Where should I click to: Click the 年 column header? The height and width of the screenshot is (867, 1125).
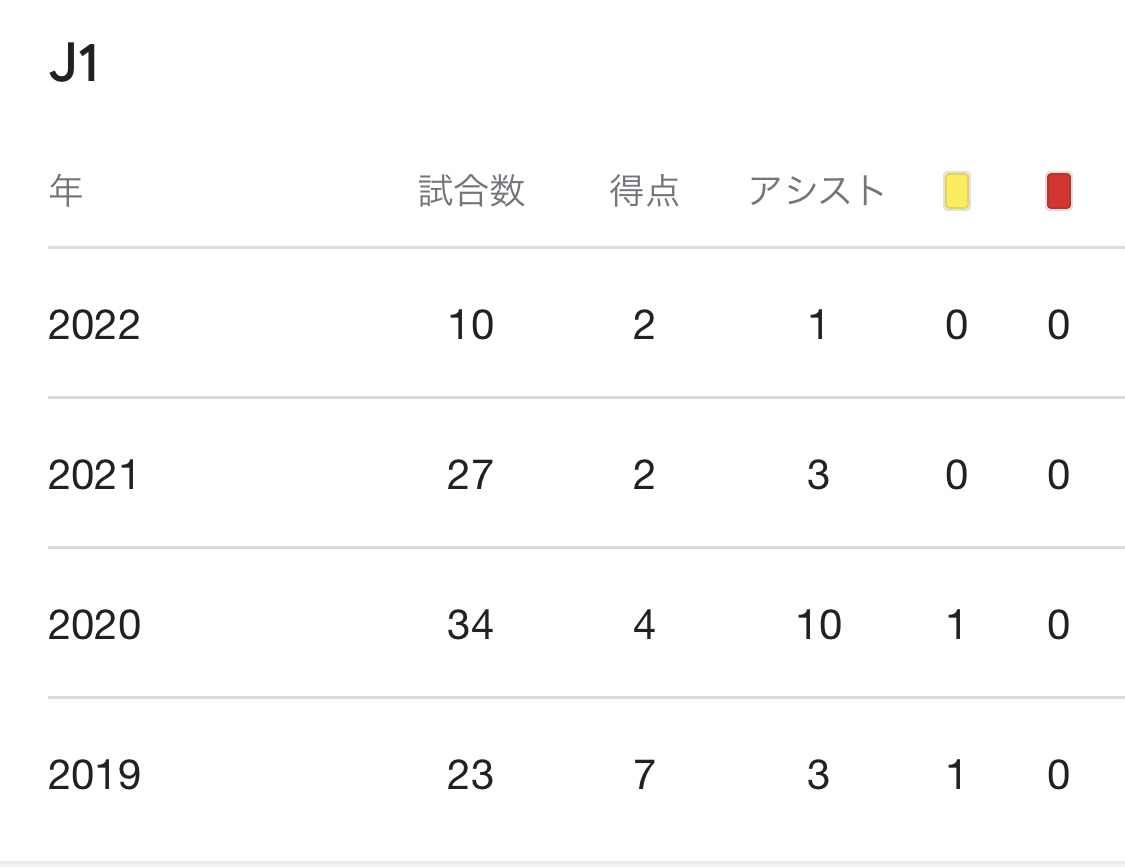pos(65,191)
